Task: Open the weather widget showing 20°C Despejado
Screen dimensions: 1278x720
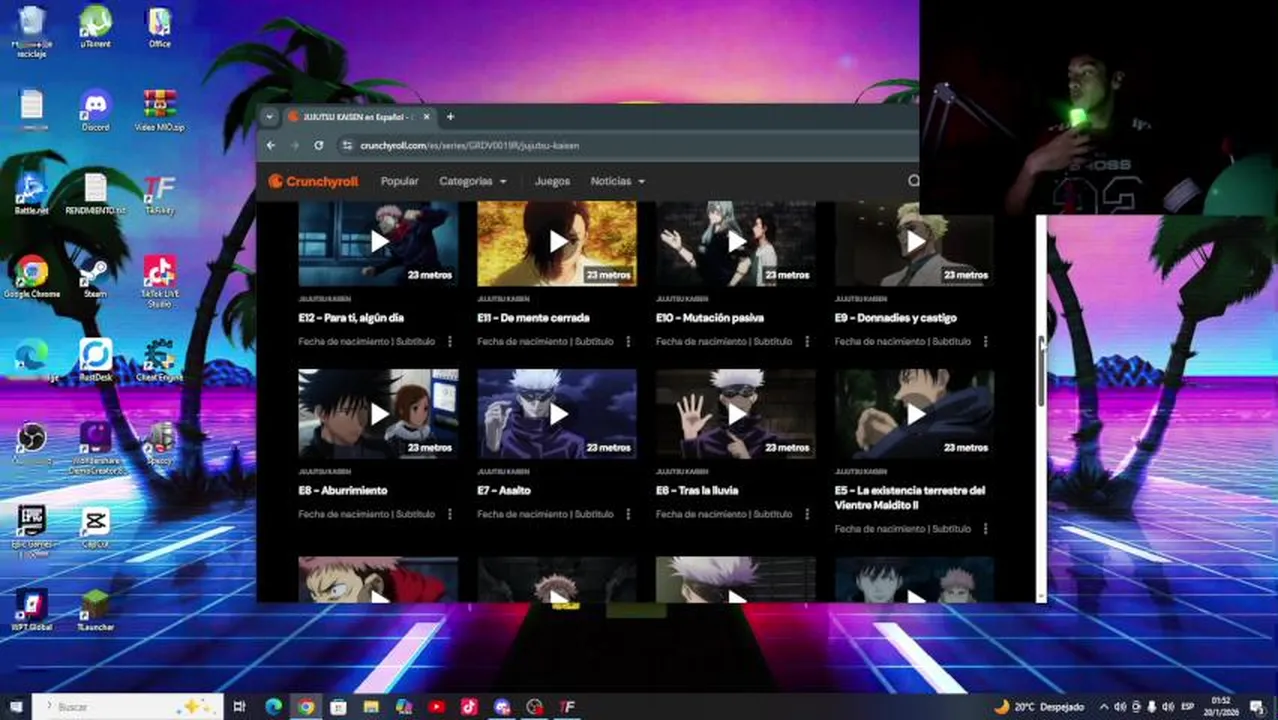Action: [1038, 707]
